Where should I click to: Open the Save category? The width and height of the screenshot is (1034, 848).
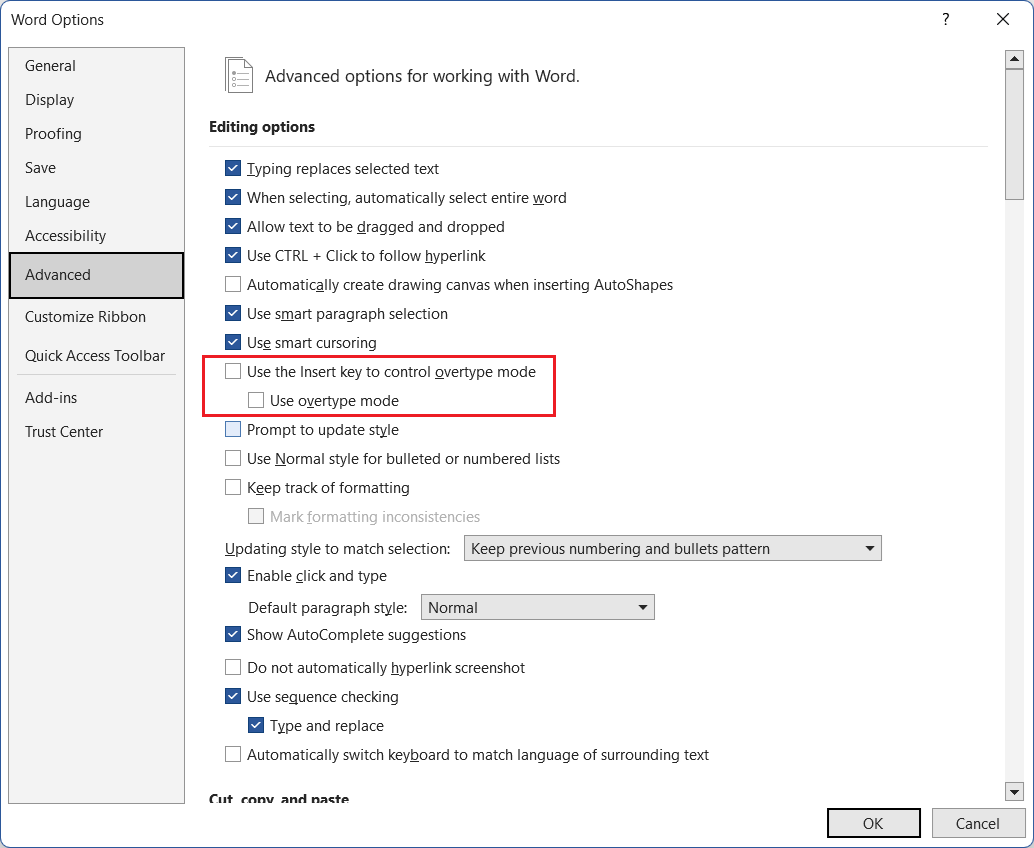click(96, 168)
